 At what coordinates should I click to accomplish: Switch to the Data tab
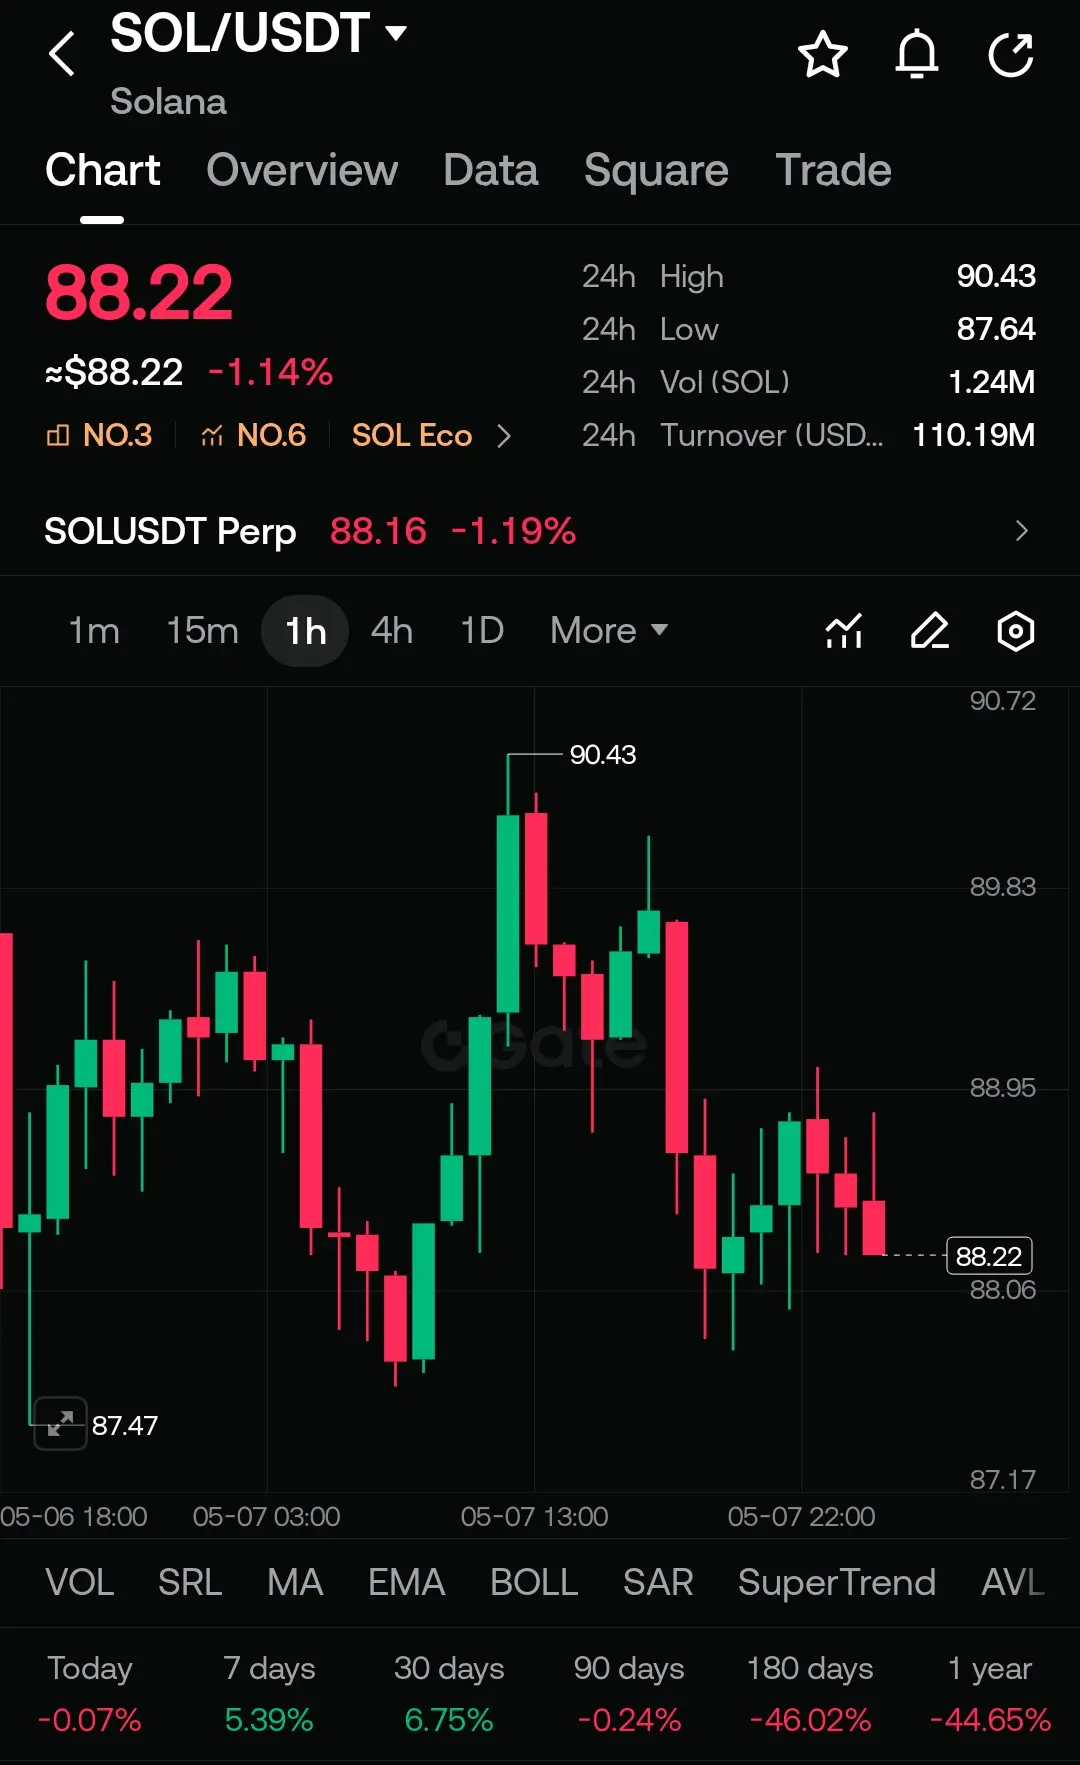(491, 170)
